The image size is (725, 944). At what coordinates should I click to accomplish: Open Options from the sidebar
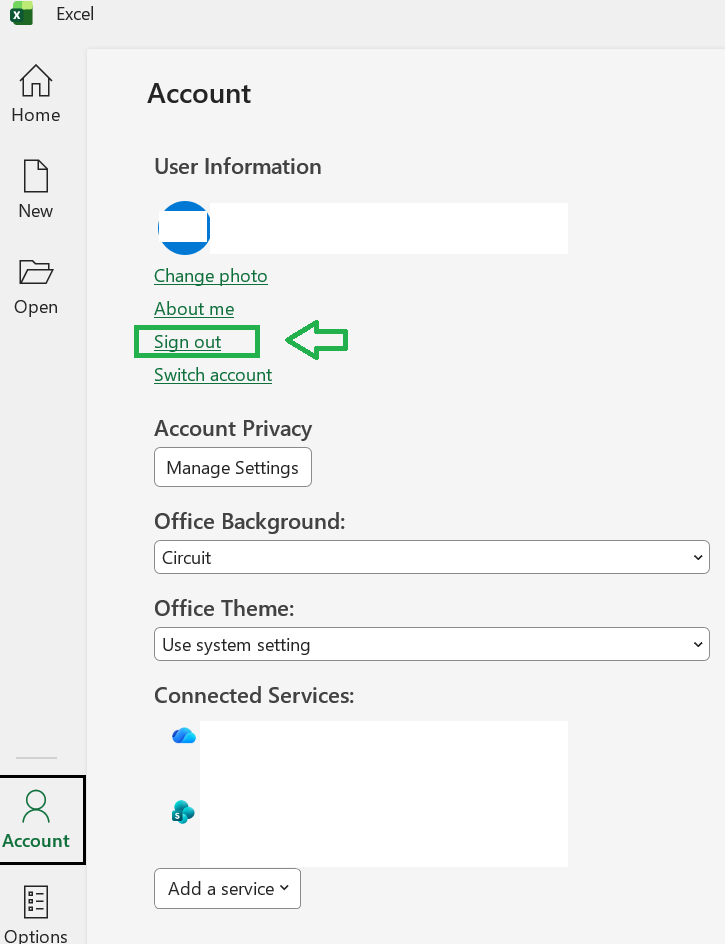(x=36, y=914)
